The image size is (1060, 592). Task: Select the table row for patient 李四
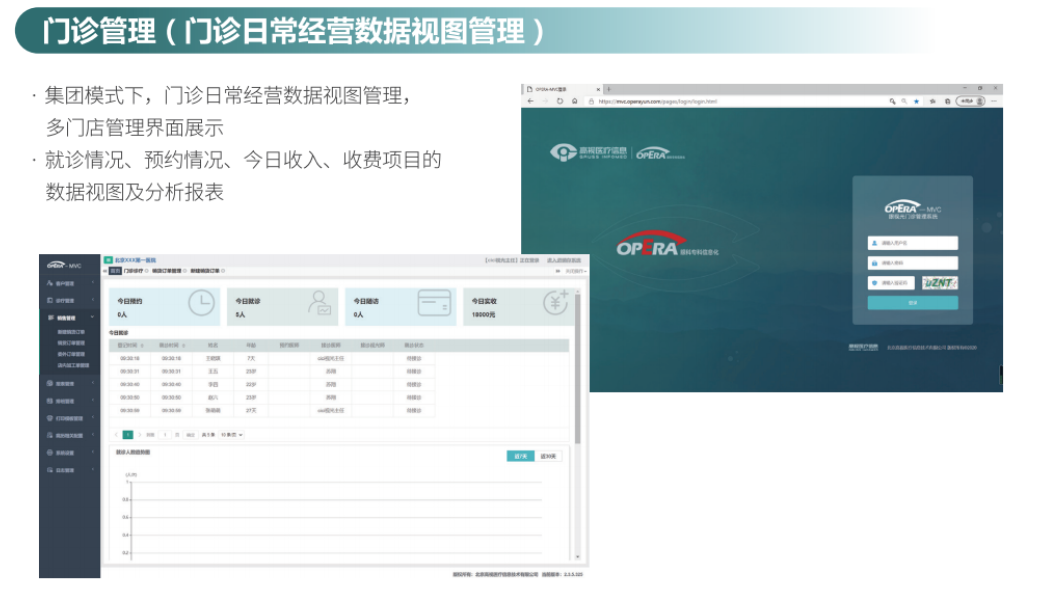[272, 385]
